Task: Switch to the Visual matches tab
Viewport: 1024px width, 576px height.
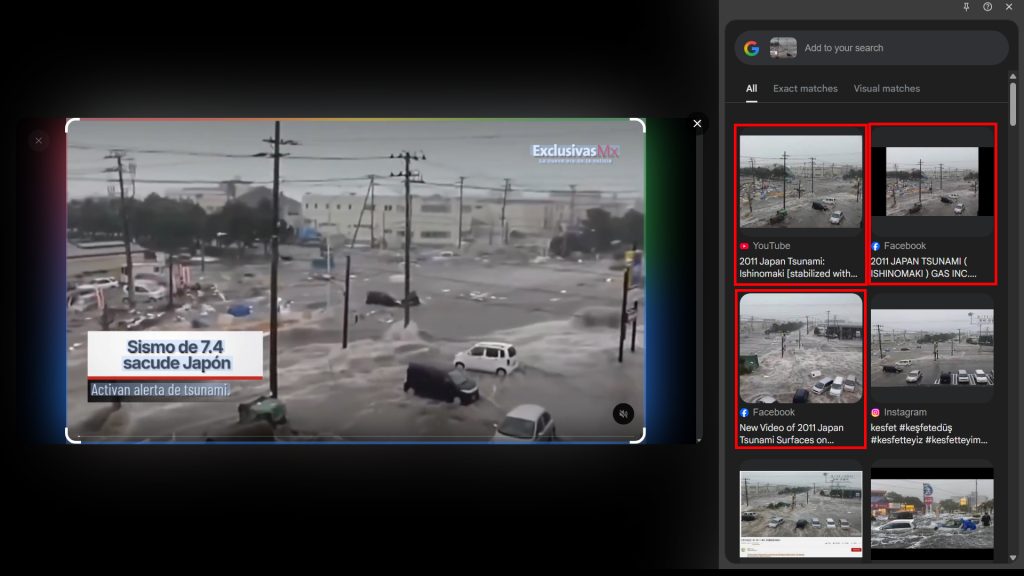Action: point(886,89)
